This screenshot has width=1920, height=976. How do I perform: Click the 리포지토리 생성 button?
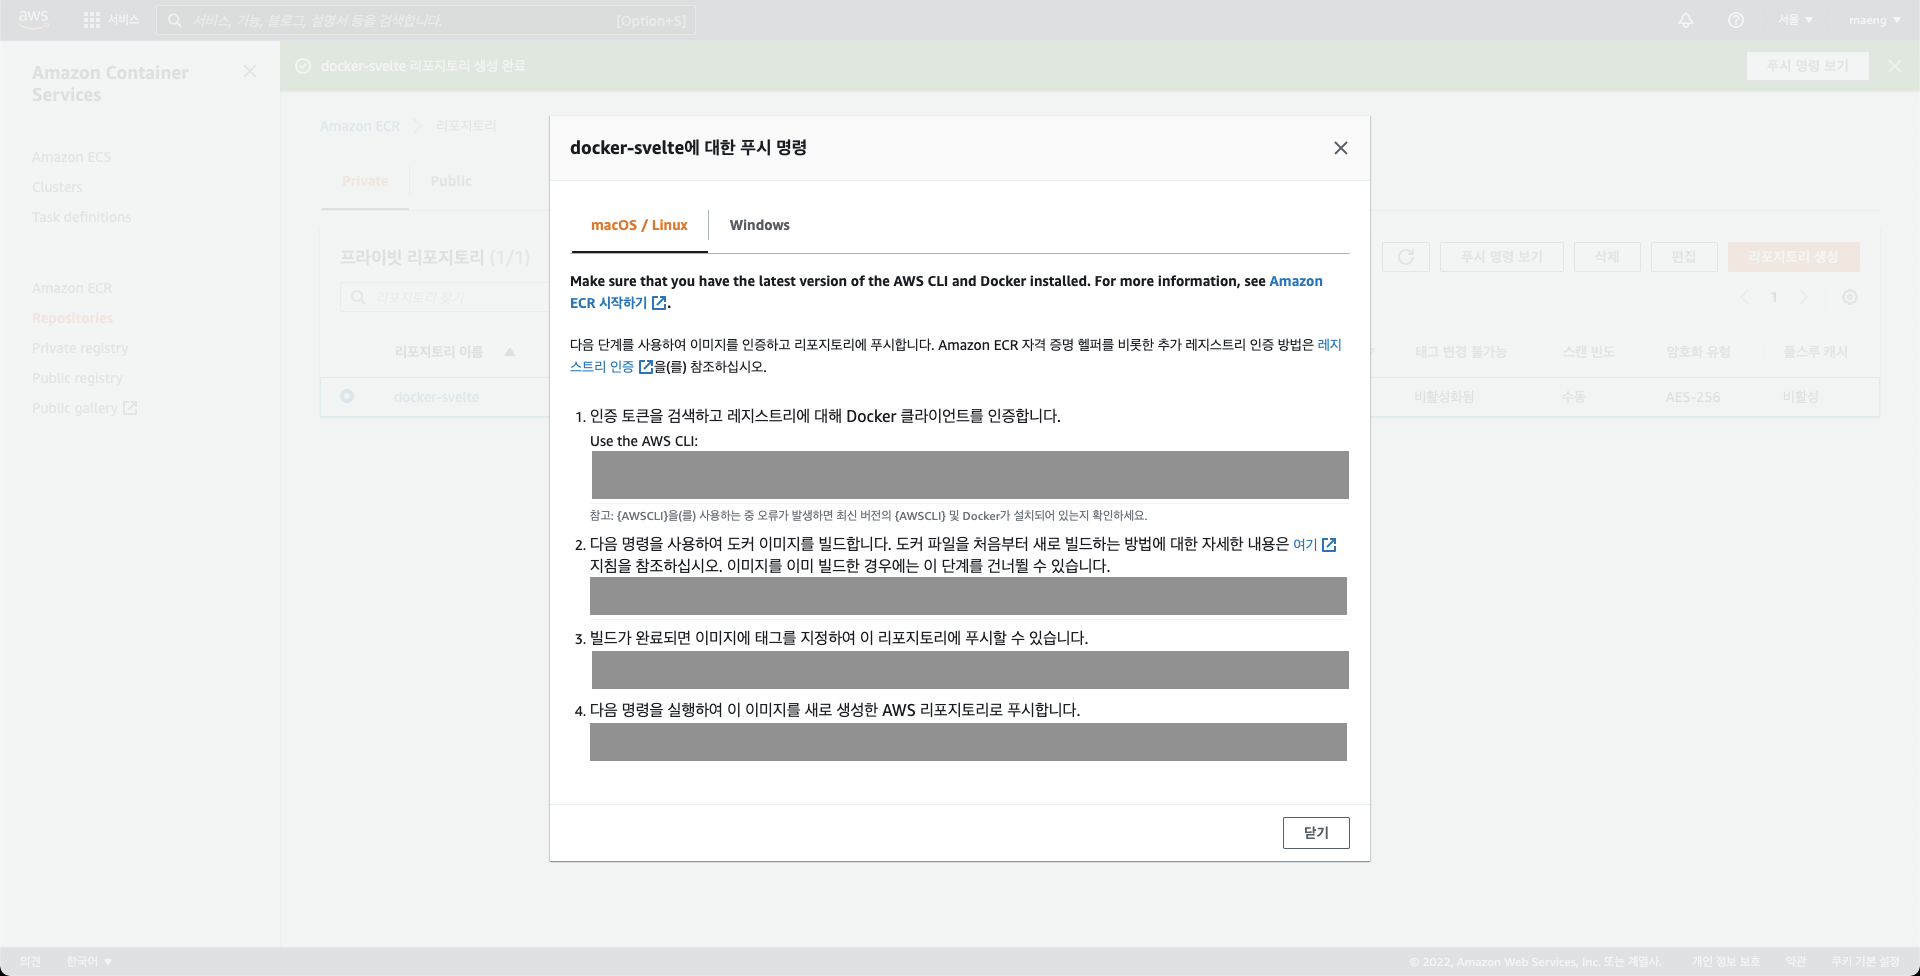[1793, 257]
